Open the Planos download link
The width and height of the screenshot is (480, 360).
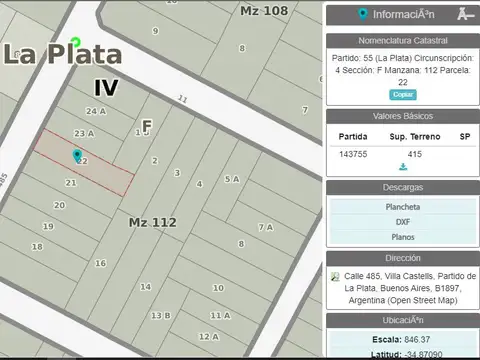pos(403,237)
